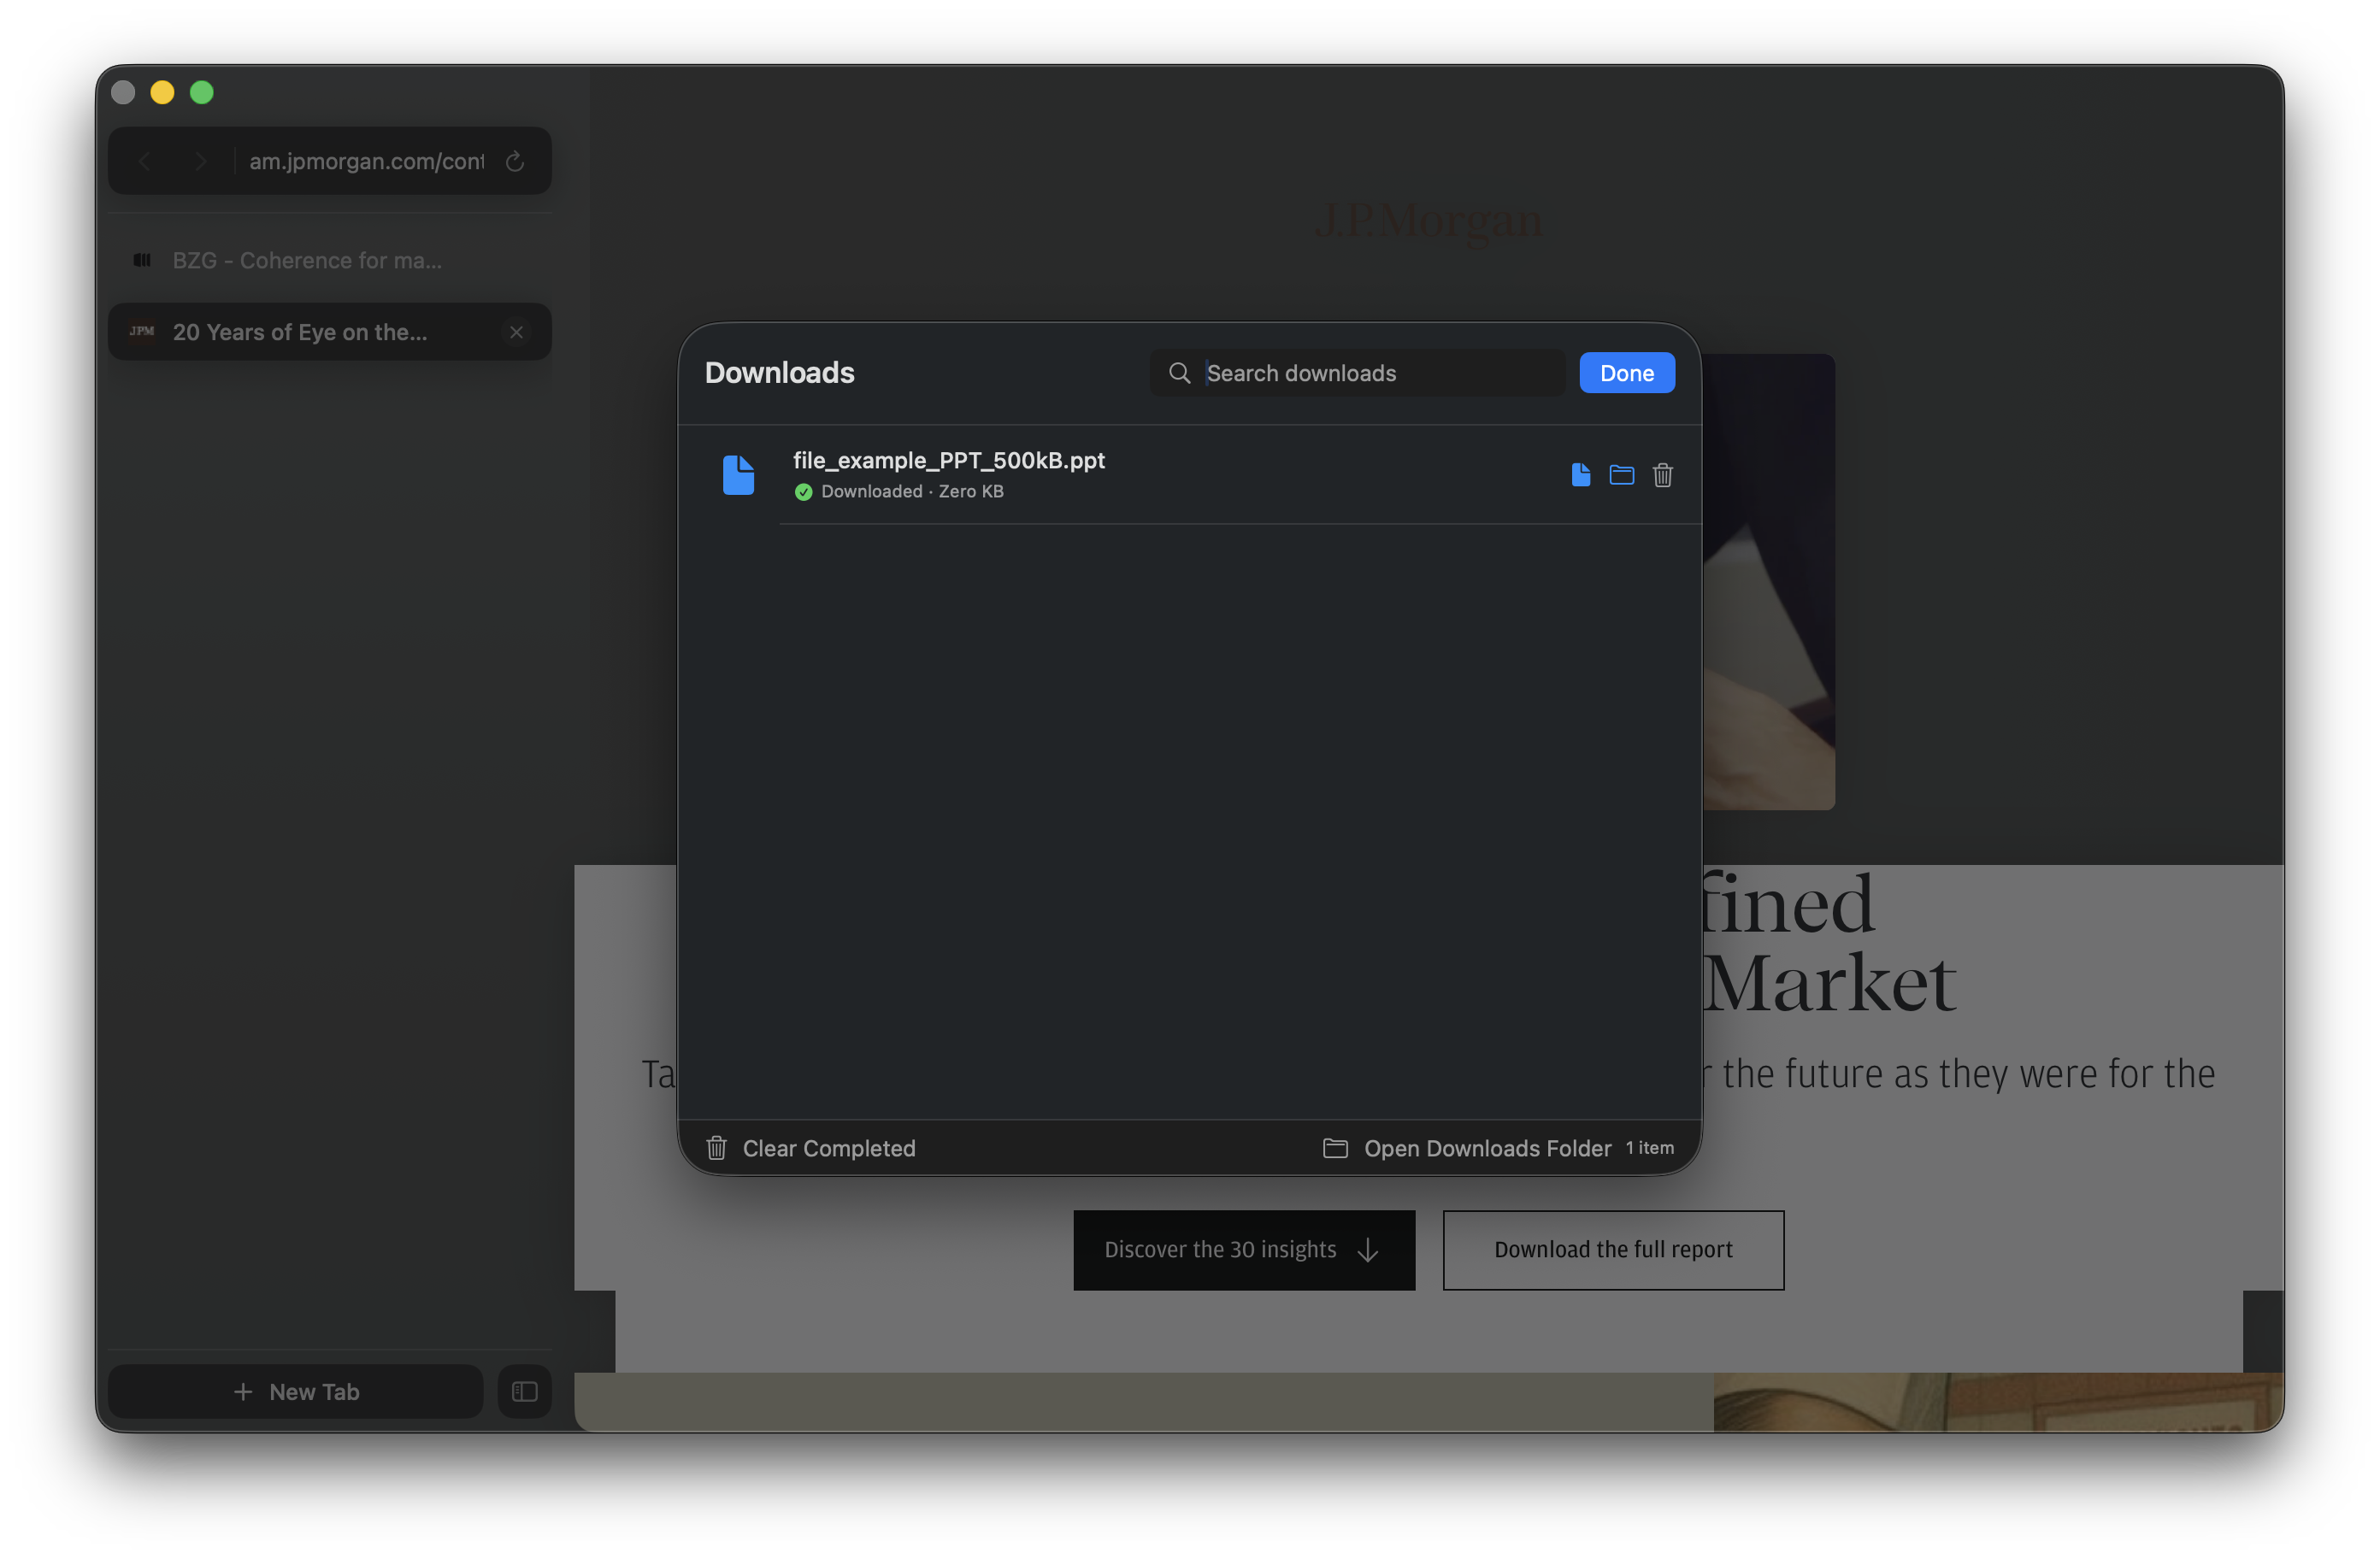Click Download the full report button
This screenshot has height=1559, width=2380.
(x=1612, y=1250)
